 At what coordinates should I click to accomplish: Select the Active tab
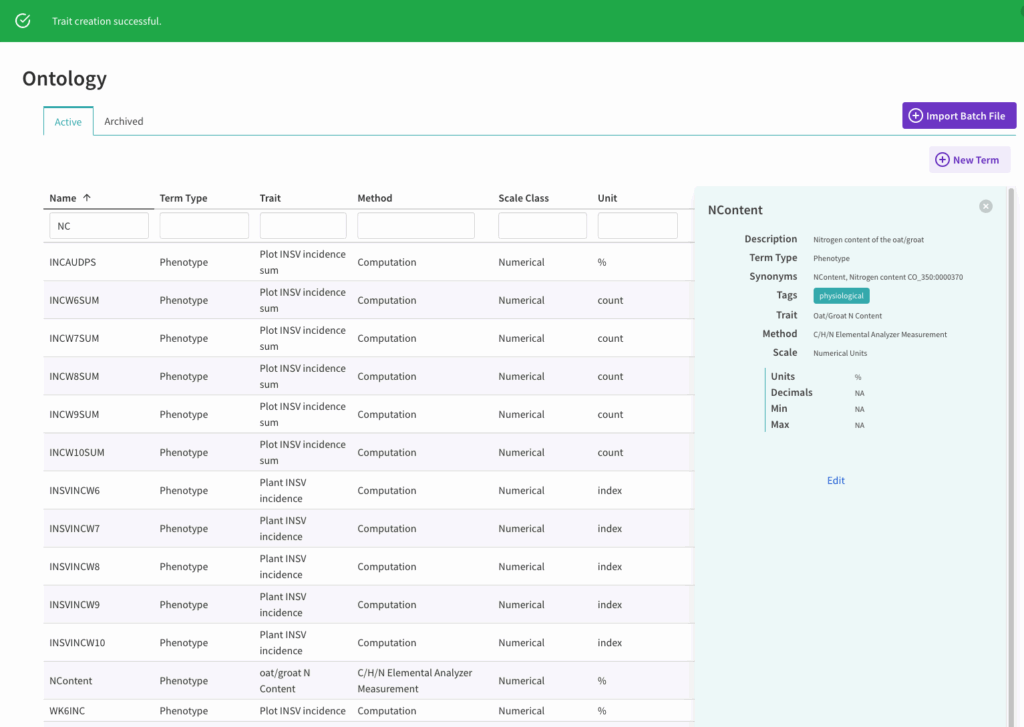[68, 122]
